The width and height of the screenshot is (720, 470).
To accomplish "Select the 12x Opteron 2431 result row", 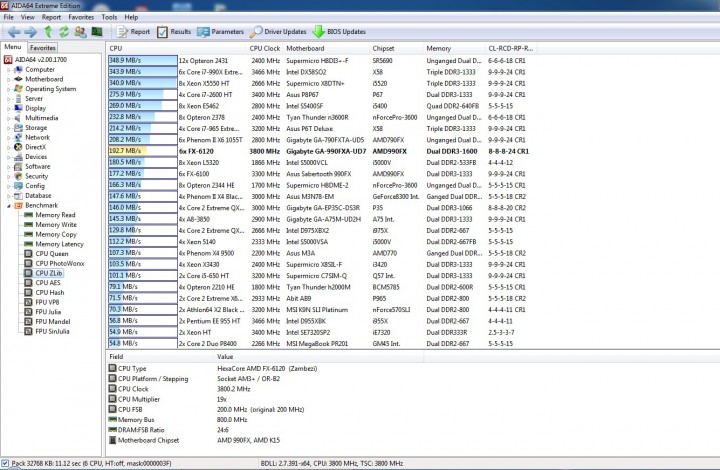I will 320,61.
